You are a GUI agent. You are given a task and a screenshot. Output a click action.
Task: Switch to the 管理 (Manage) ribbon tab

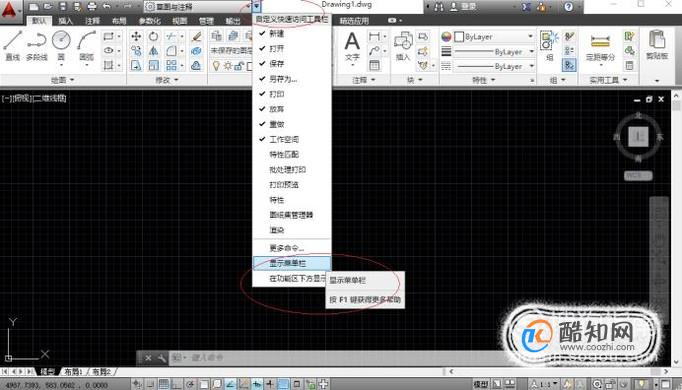click(206, 20)
